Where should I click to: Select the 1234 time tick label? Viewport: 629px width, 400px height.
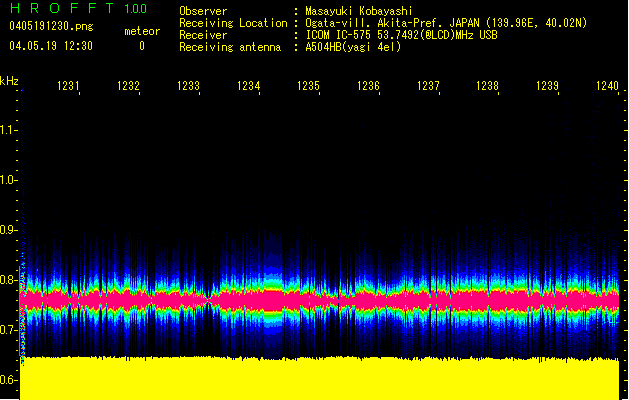pyautogui.click(x=249, y=87)
